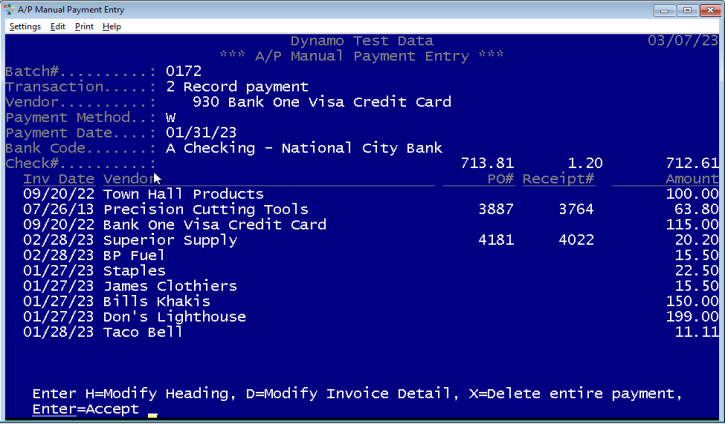Select the Bills Khakis invoice row
The image size is (725, 424).
(x=371, y=301)
